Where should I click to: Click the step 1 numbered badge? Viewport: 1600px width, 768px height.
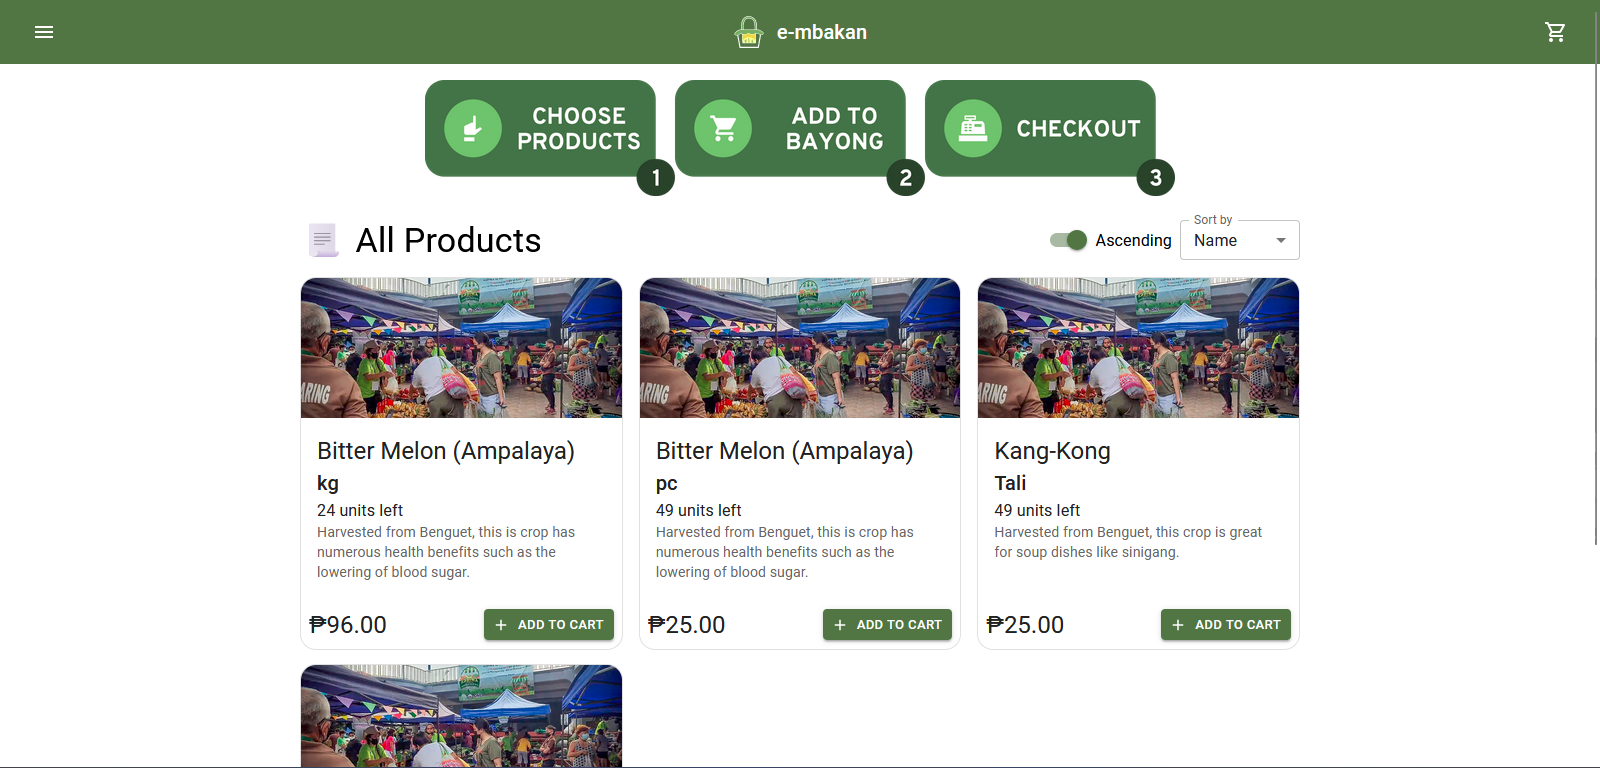[656, 177]
